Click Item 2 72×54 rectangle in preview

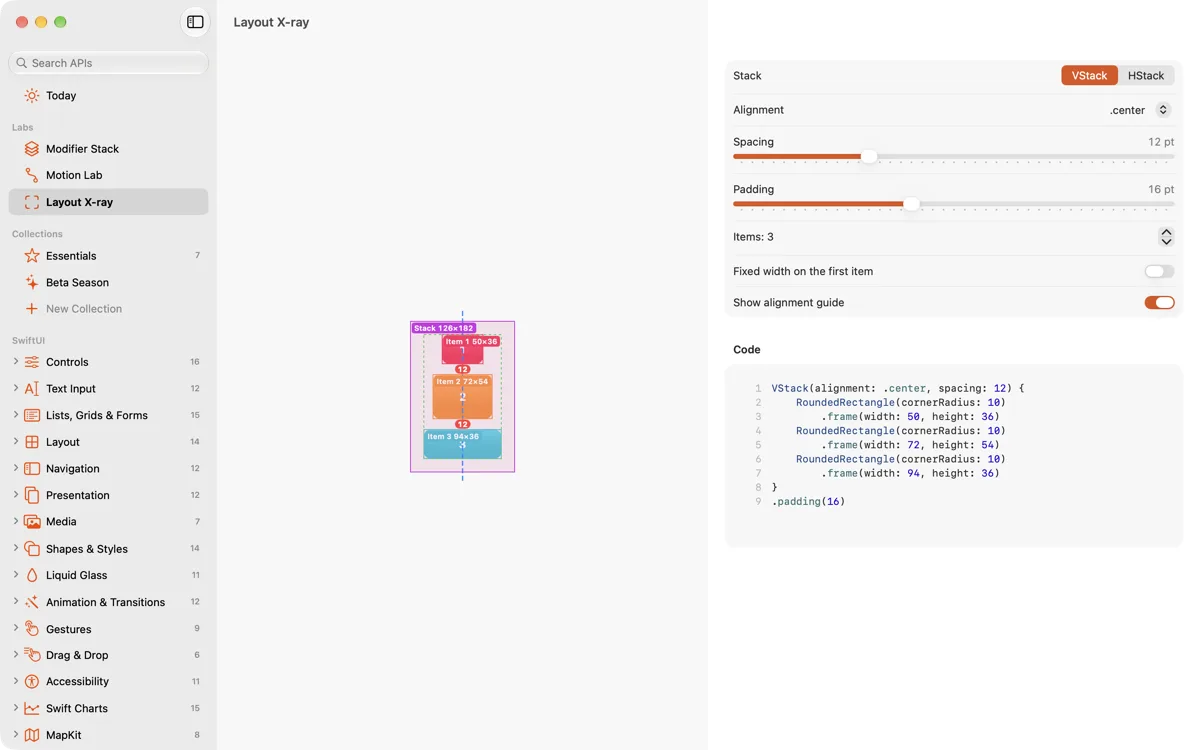[x=462, y=397]
